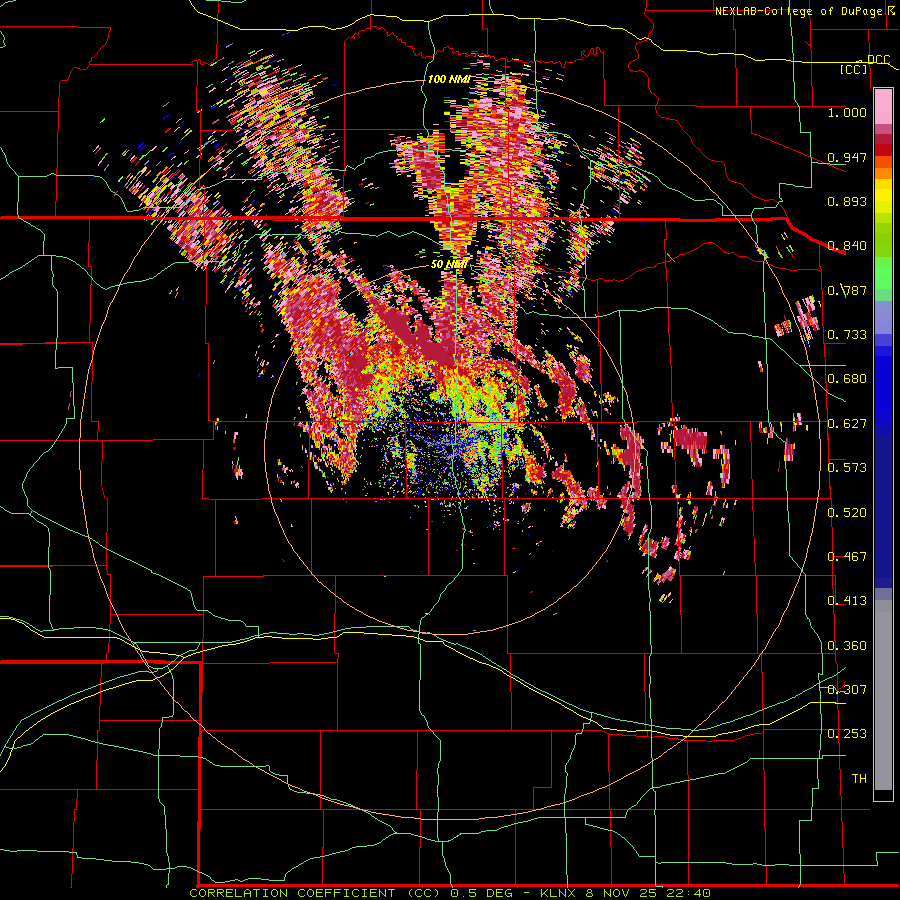This screenshot has height=900, width=900.
Task: Click the TH label on the legend
Action: click(x=859, y=779)
